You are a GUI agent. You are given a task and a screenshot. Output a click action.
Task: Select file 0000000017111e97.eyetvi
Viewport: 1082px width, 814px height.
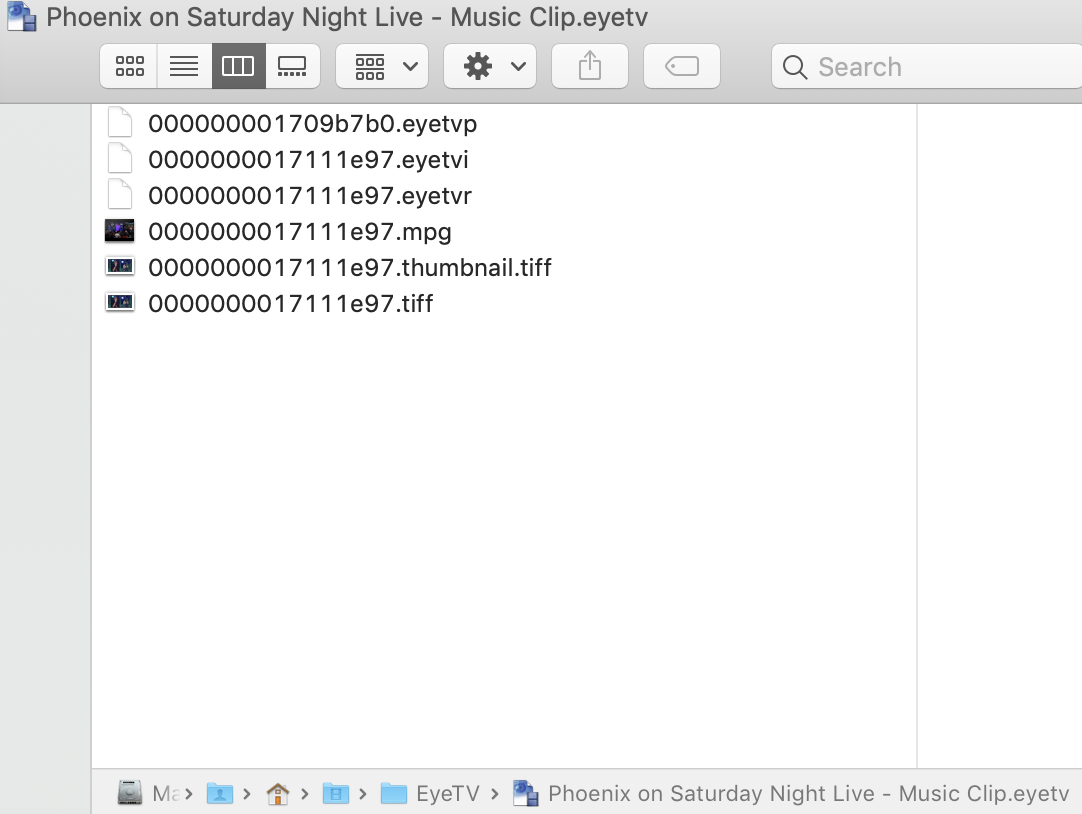point(308,160)
